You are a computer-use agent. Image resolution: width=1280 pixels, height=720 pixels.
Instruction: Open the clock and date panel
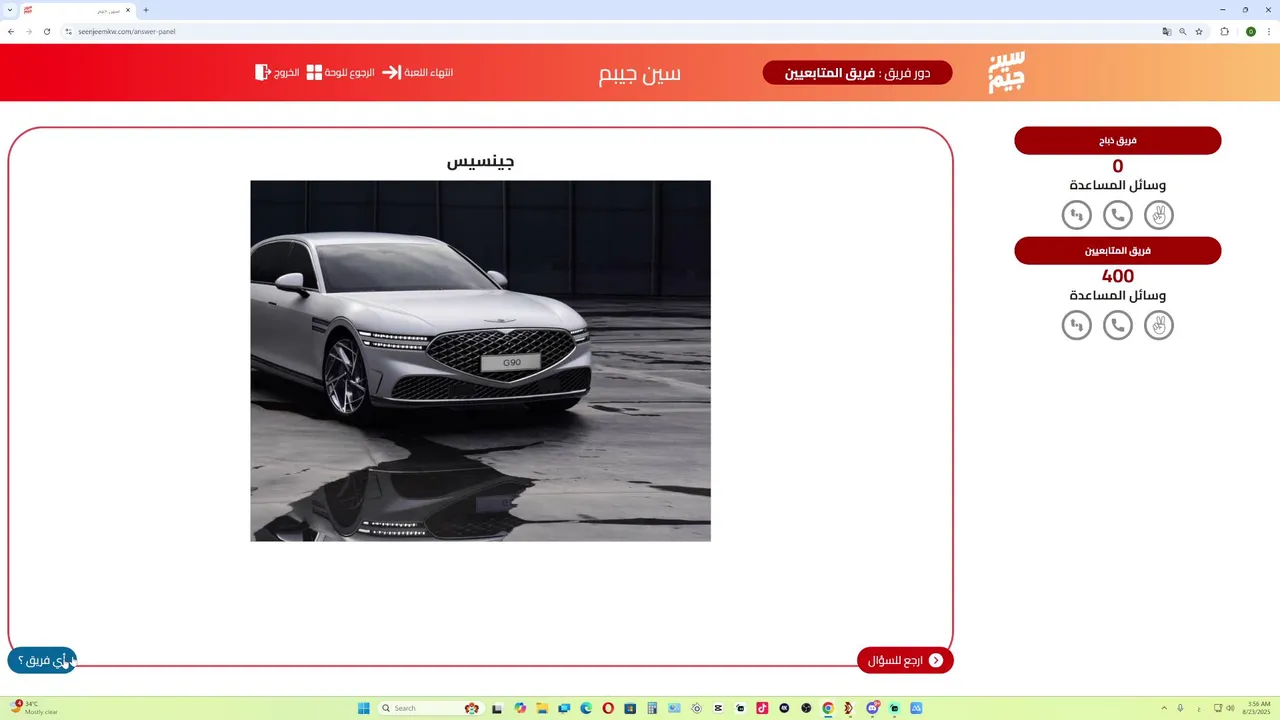[x=1257, y=708]
